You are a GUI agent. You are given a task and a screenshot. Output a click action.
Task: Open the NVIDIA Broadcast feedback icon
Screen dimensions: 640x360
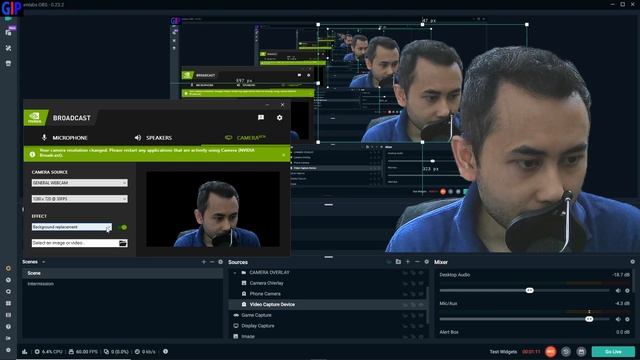pyautogui.click(x=261, y=118)
